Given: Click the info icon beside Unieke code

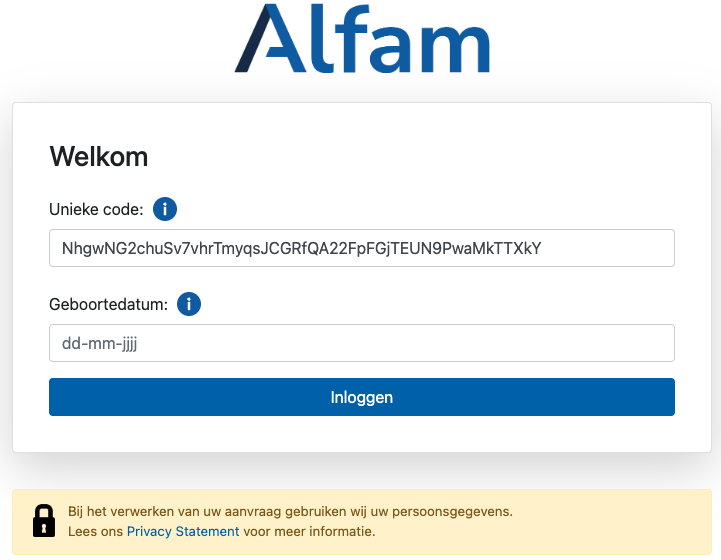Looking at the screenshot, I should point(165,209).
